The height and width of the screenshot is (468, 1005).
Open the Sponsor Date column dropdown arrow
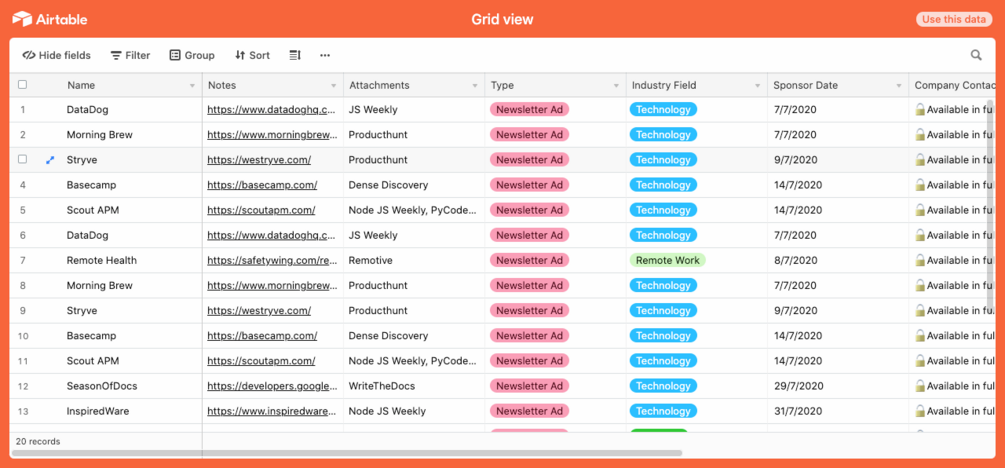[x=898, y=86]
